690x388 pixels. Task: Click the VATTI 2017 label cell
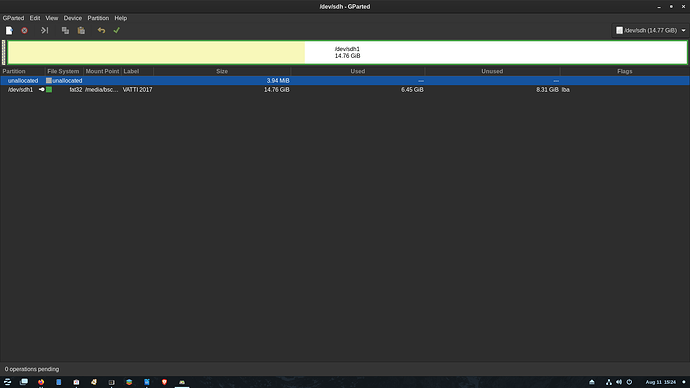coord(137,90)
